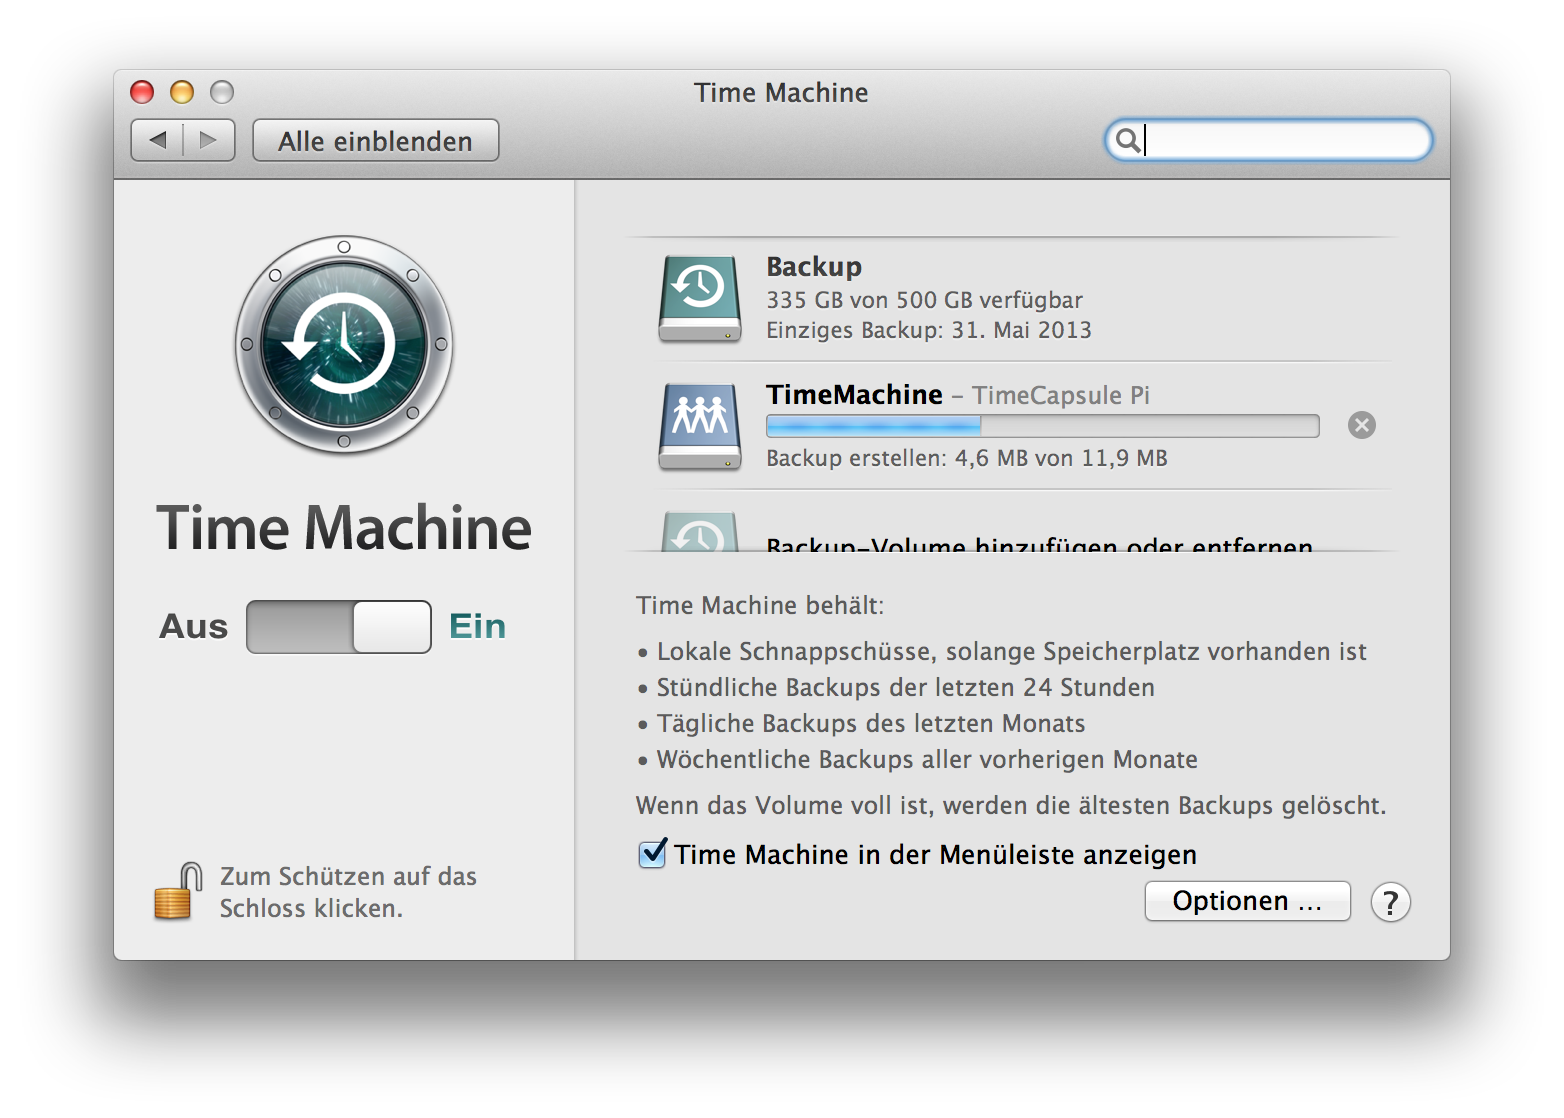
Task: Click the Lokale Schnappschüsse bullet line
Action: pos(1001,652)
